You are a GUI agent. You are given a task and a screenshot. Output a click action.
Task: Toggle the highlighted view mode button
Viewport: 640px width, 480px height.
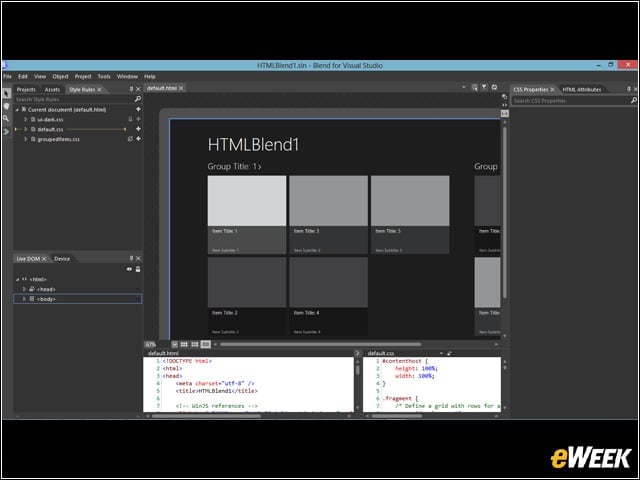click(206, 344)
